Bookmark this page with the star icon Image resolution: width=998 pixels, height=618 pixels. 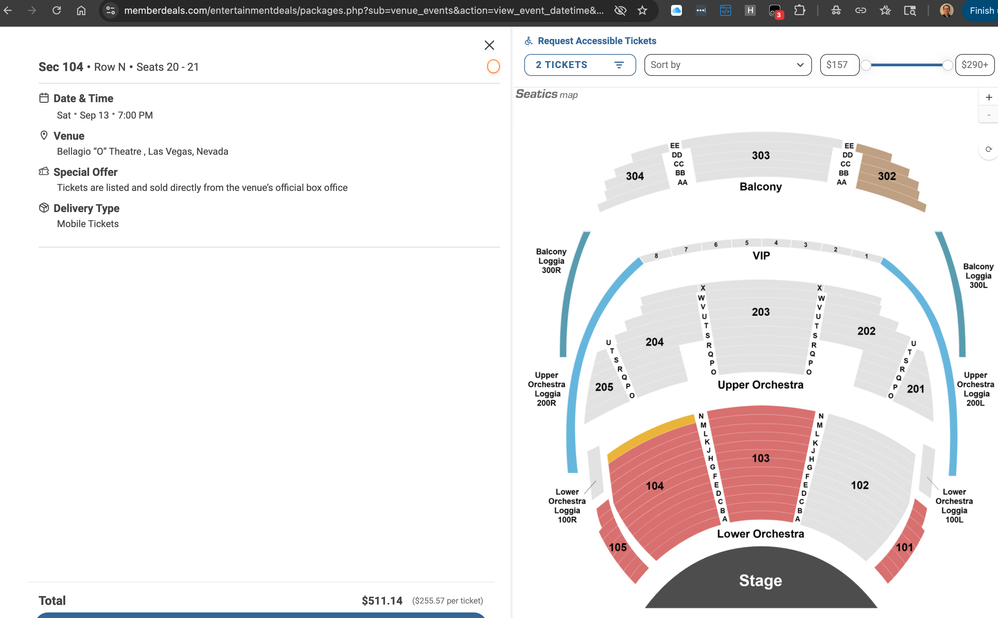[x=642, y=10]
